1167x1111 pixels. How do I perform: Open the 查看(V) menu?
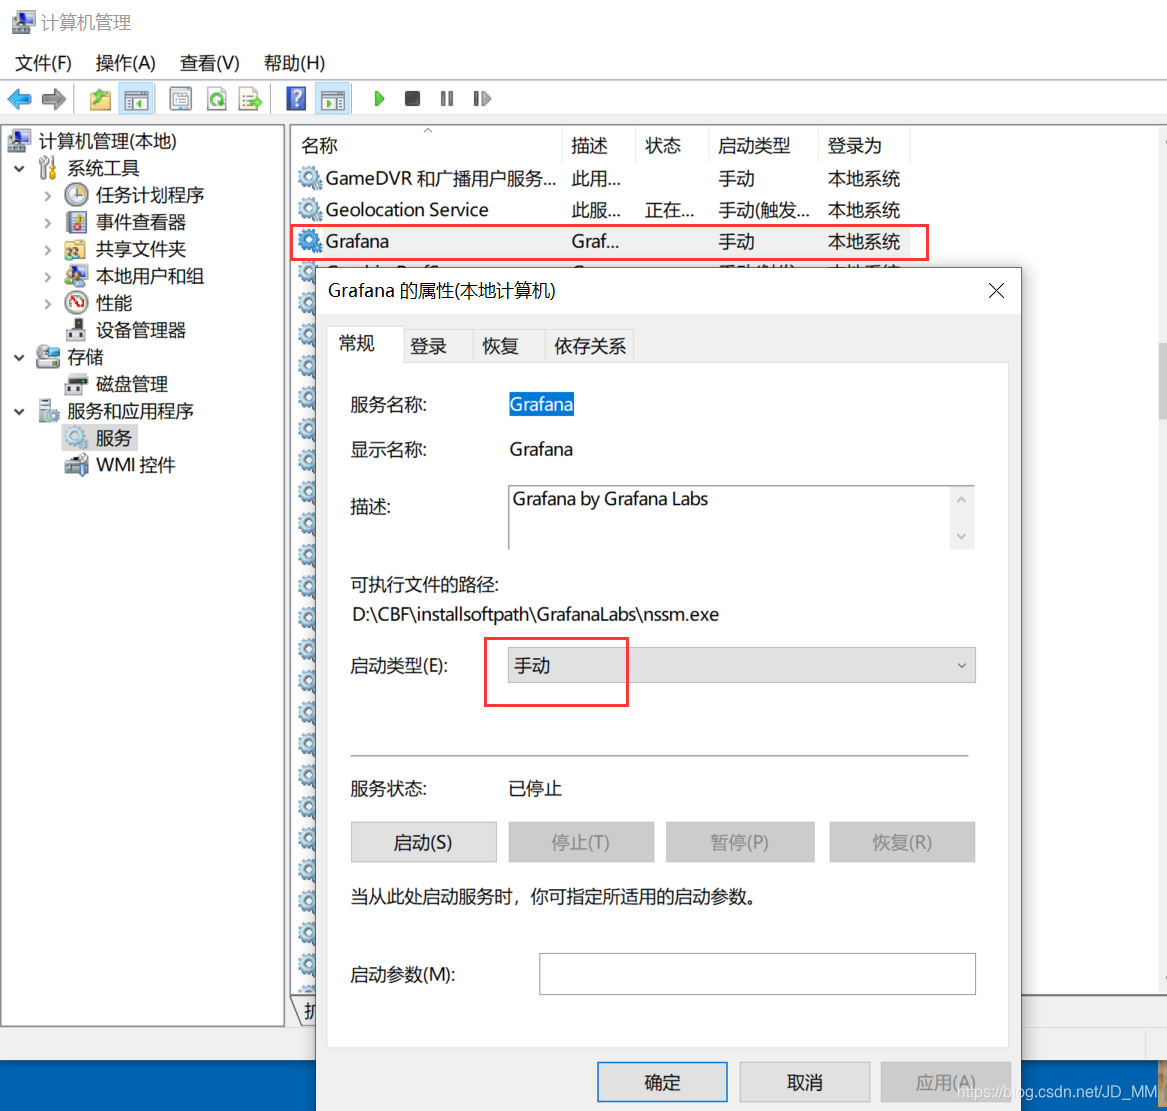click(x=209, y=63)
